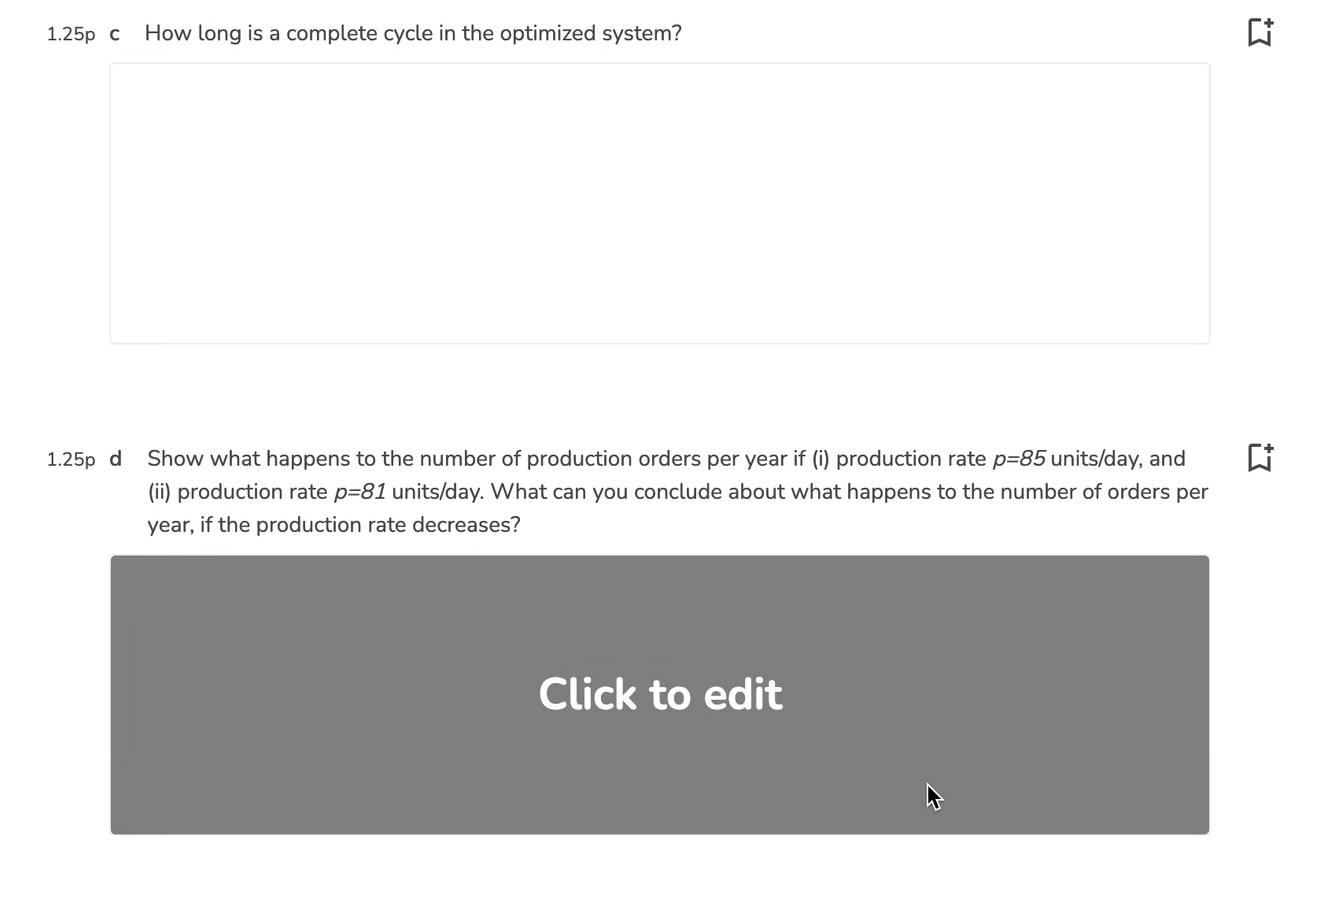This screenshot has height=903, width=1322.
Task: Click the 1.25p point value for question d
Action: [x=71, y=459]
